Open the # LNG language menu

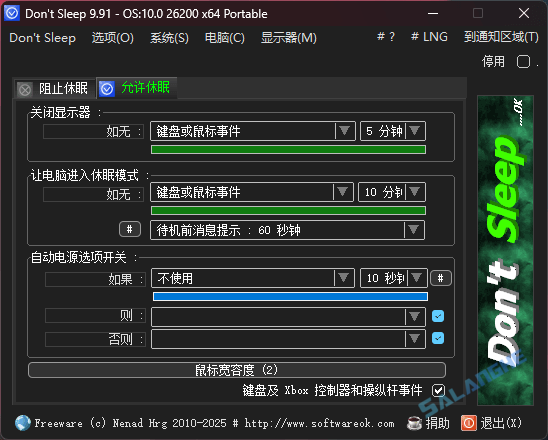click(x=429, y=37)
